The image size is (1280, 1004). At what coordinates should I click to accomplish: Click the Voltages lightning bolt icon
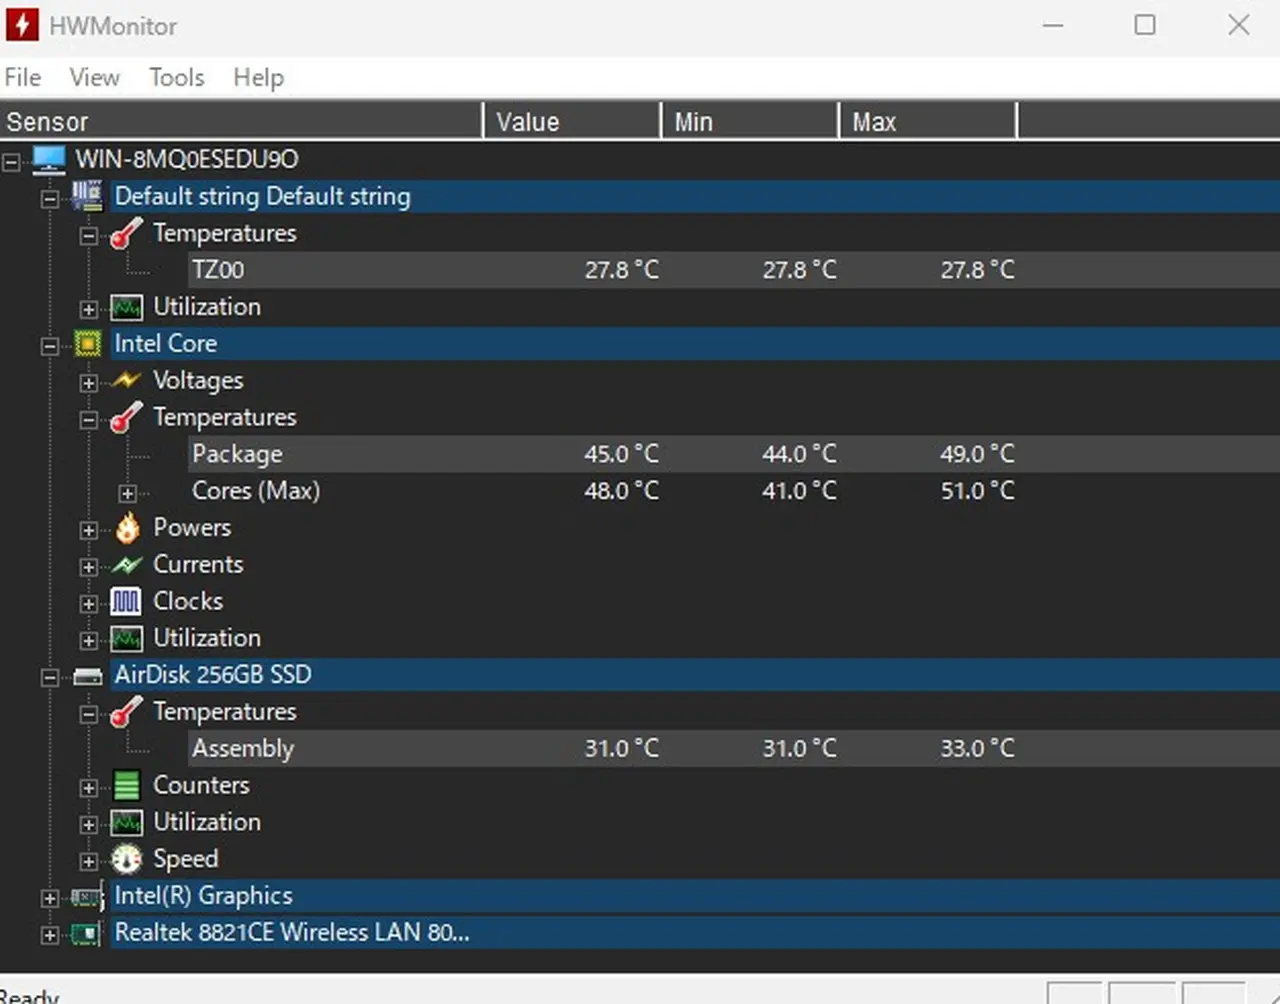tap(127, 381)
